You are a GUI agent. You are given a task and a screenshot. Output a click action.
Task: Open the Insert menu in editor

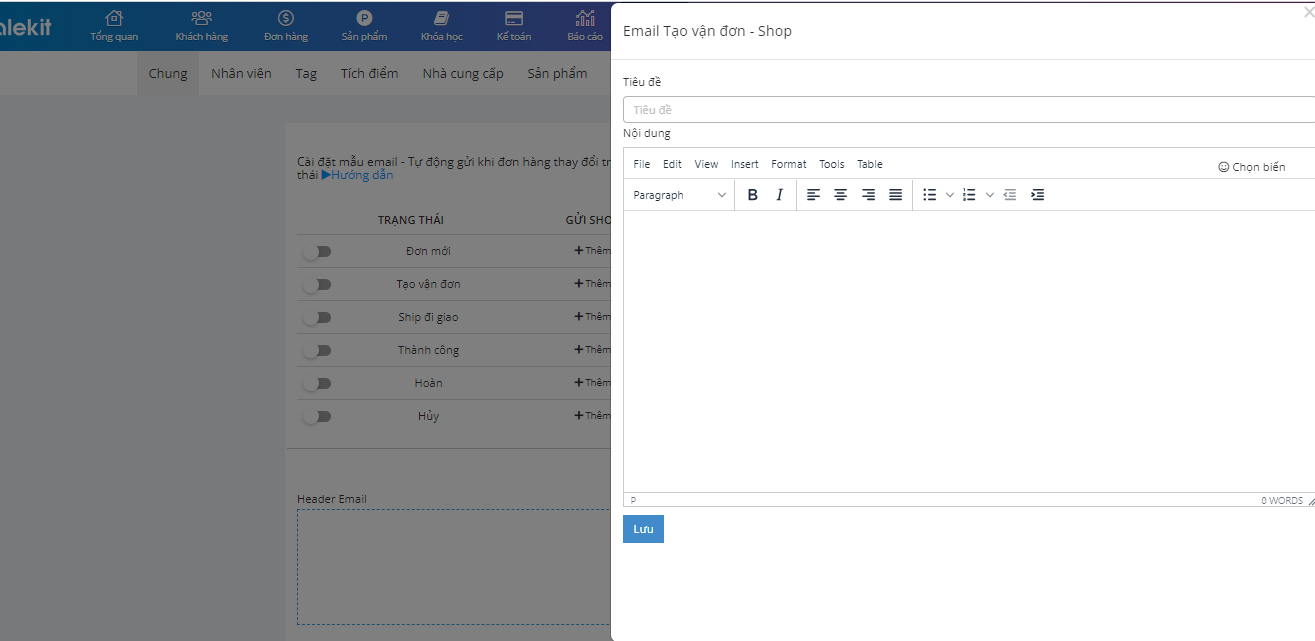(x=744, y=164)
